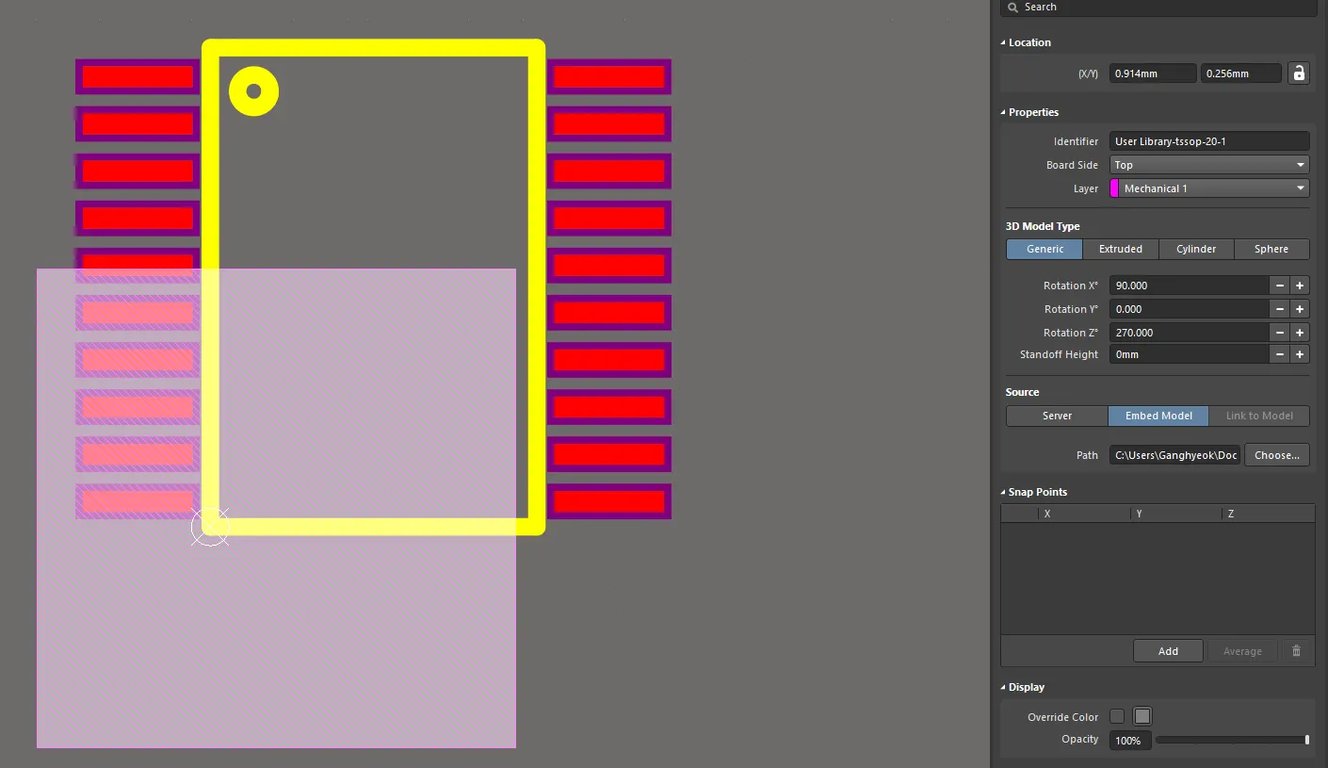1328x768 pixels.
Task: Click Add to create a snap point
Action: tap(1168, 651)
